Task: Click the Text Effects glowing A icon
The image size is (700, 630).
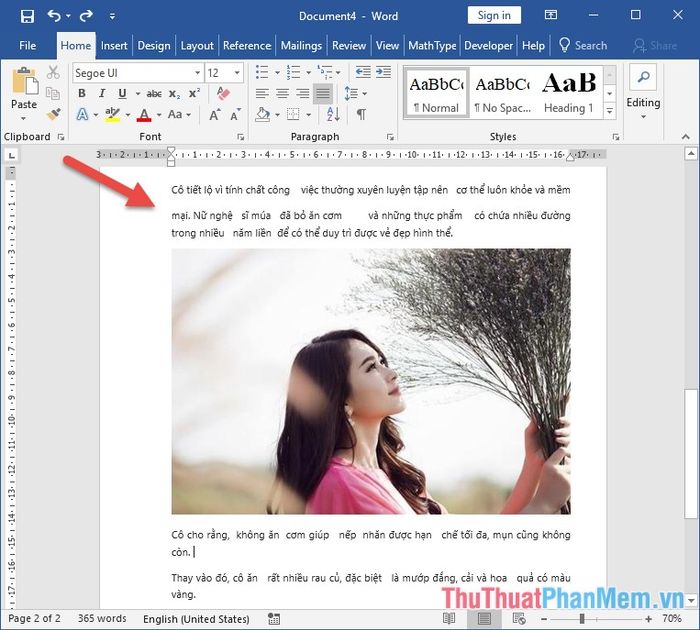Action: coord(82,115)
